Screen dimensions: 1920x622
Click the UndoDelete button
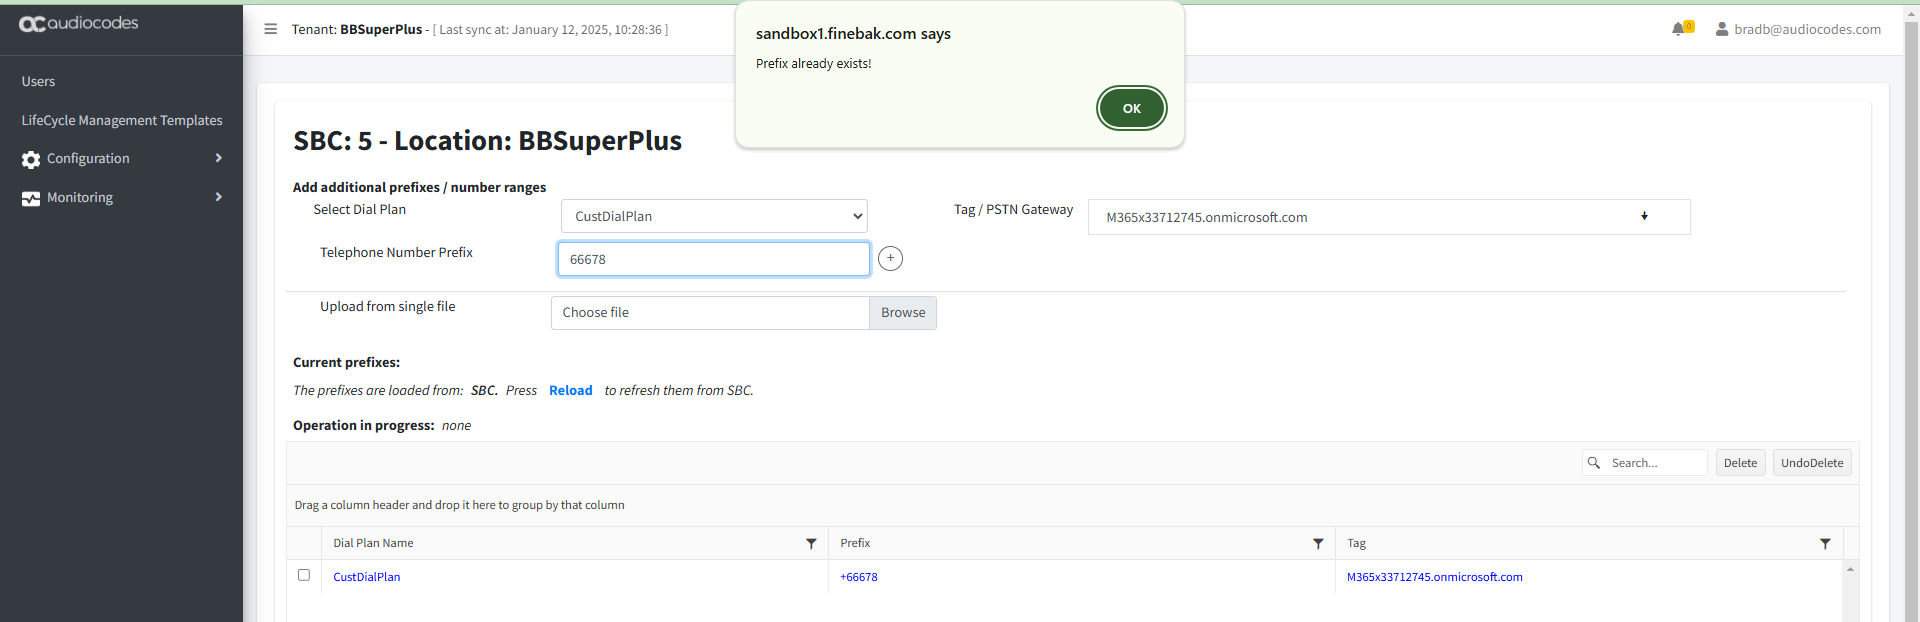(1812, 463)
